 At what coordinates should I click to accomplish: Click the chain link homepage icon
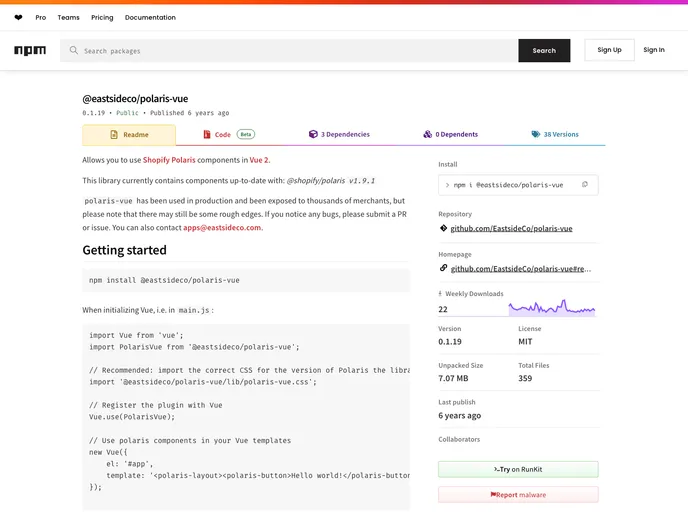click(443, 268)
